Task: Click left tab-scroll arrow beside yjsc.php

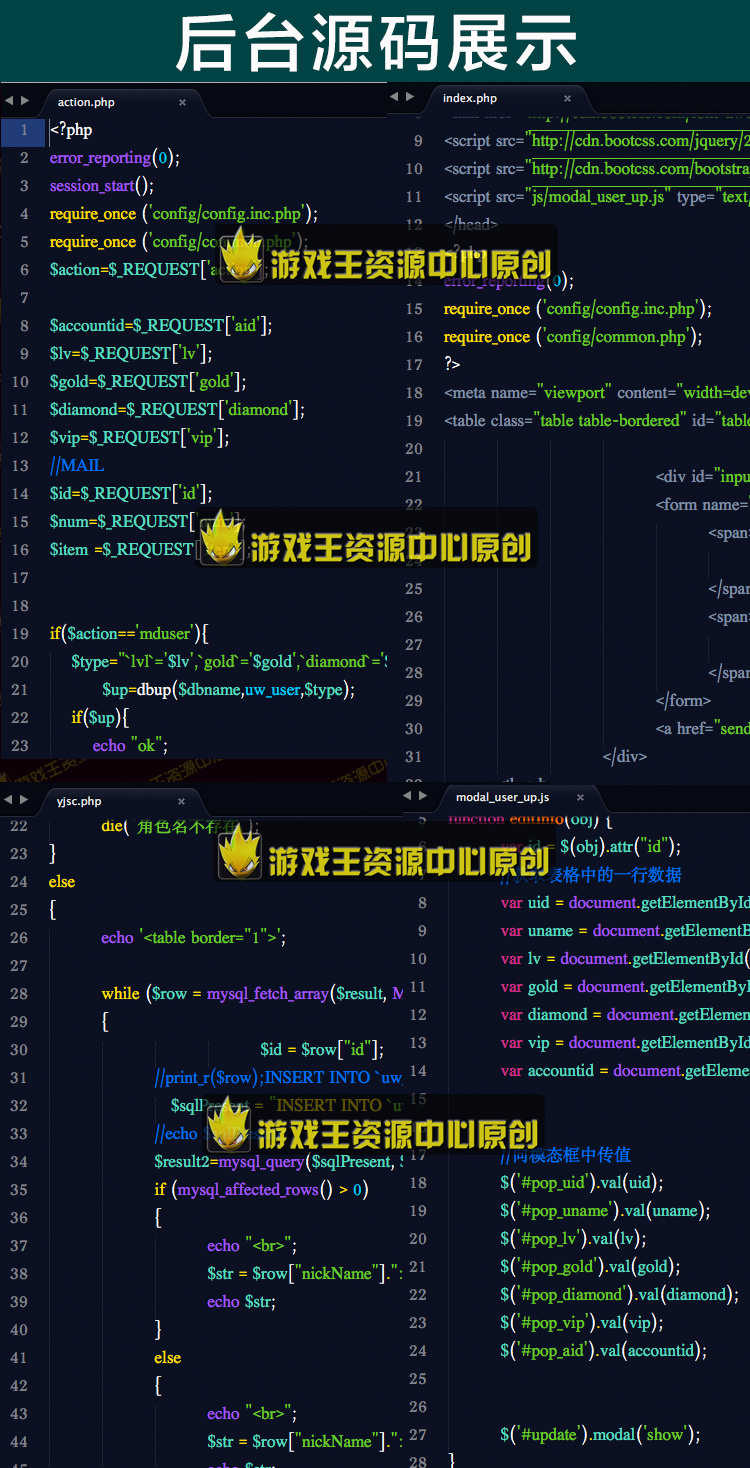Action: pos(9,800)
